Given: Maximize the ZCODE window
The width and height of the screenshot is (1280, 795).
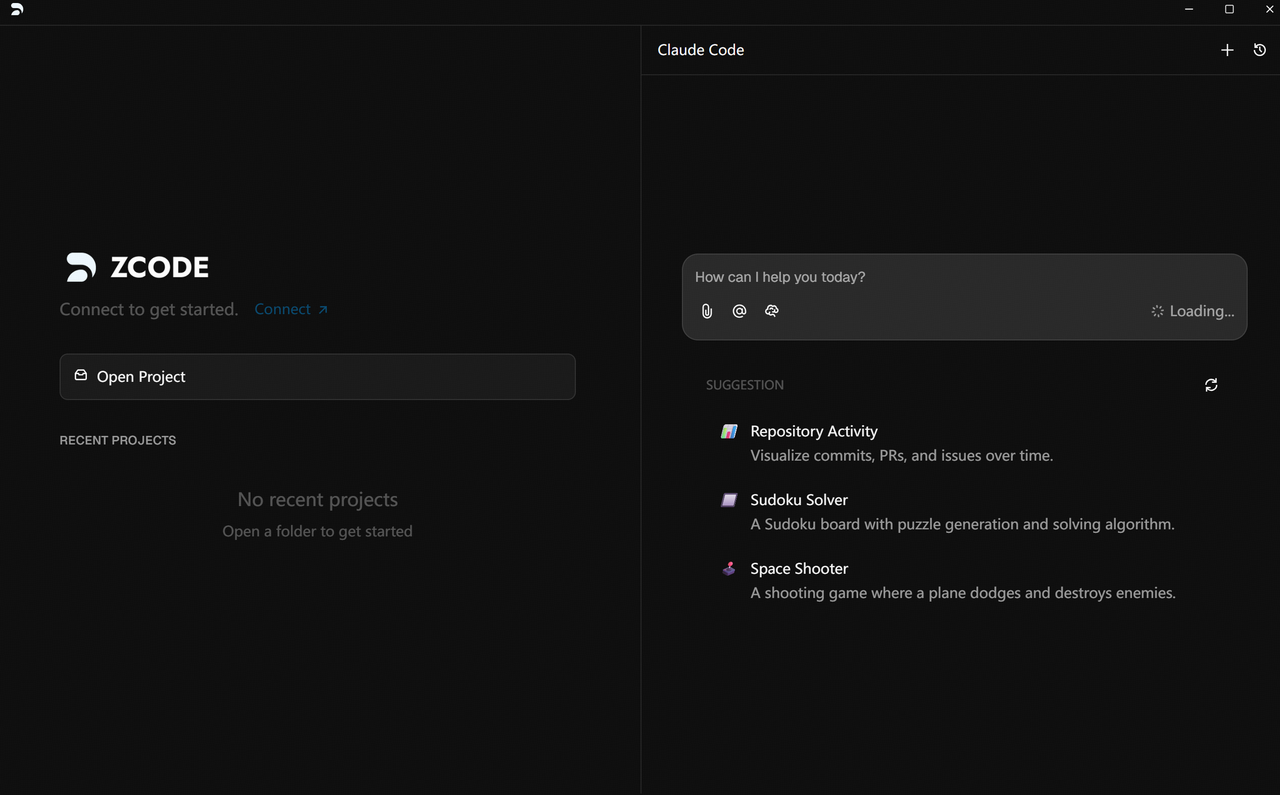Looking at the screenshot, I should [1229, 9].
